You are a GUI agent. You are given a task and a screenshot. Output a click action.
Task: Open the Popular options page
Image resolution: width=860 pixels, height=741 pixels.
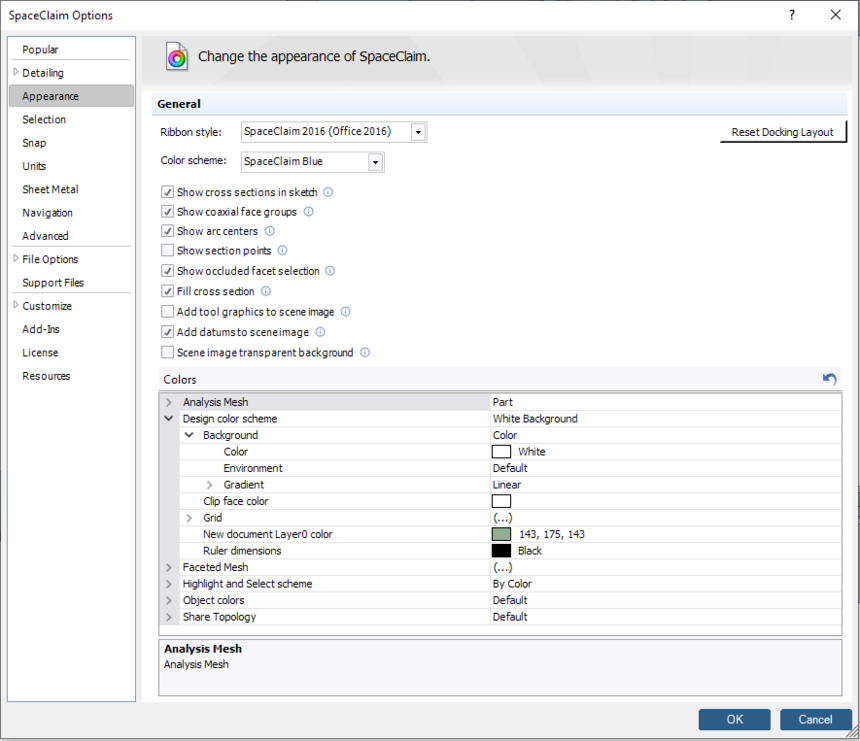pos(40,49)
